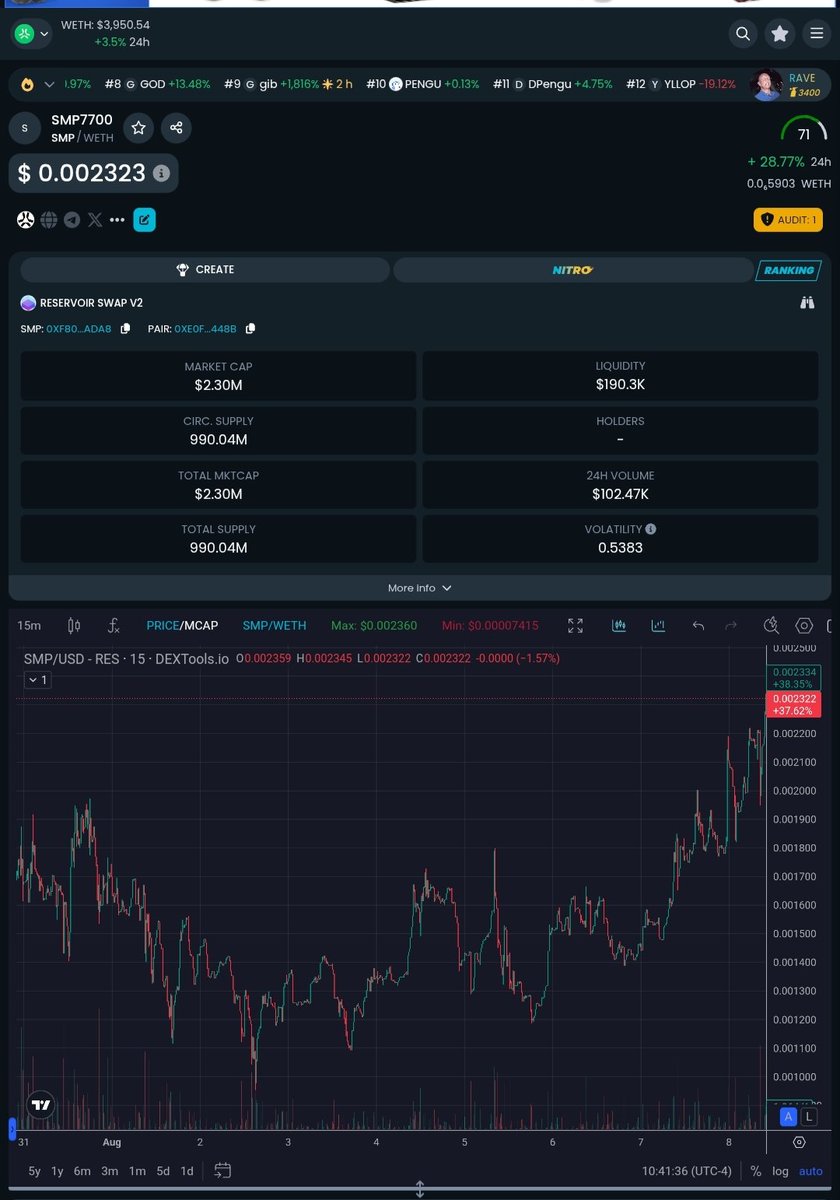Viewport: 840px width, 1200px height.
Task: Open the token X social link
Action: coord(95,220)
